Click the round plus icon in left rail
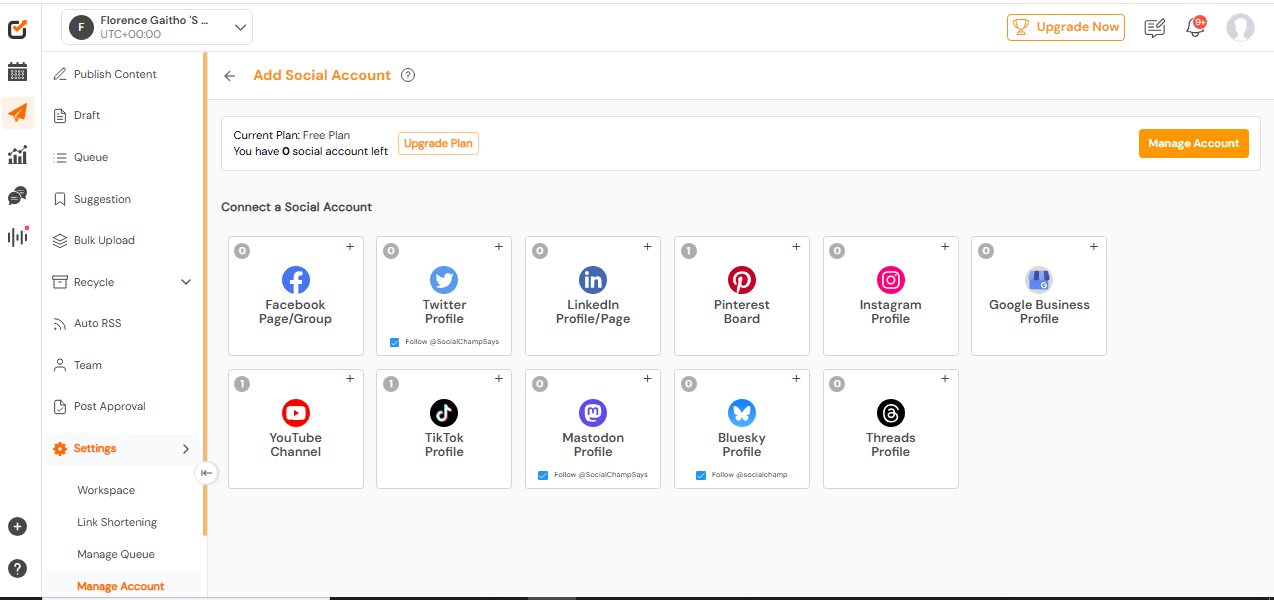Screen dimensions: 1274x600 tap(17, 527)
